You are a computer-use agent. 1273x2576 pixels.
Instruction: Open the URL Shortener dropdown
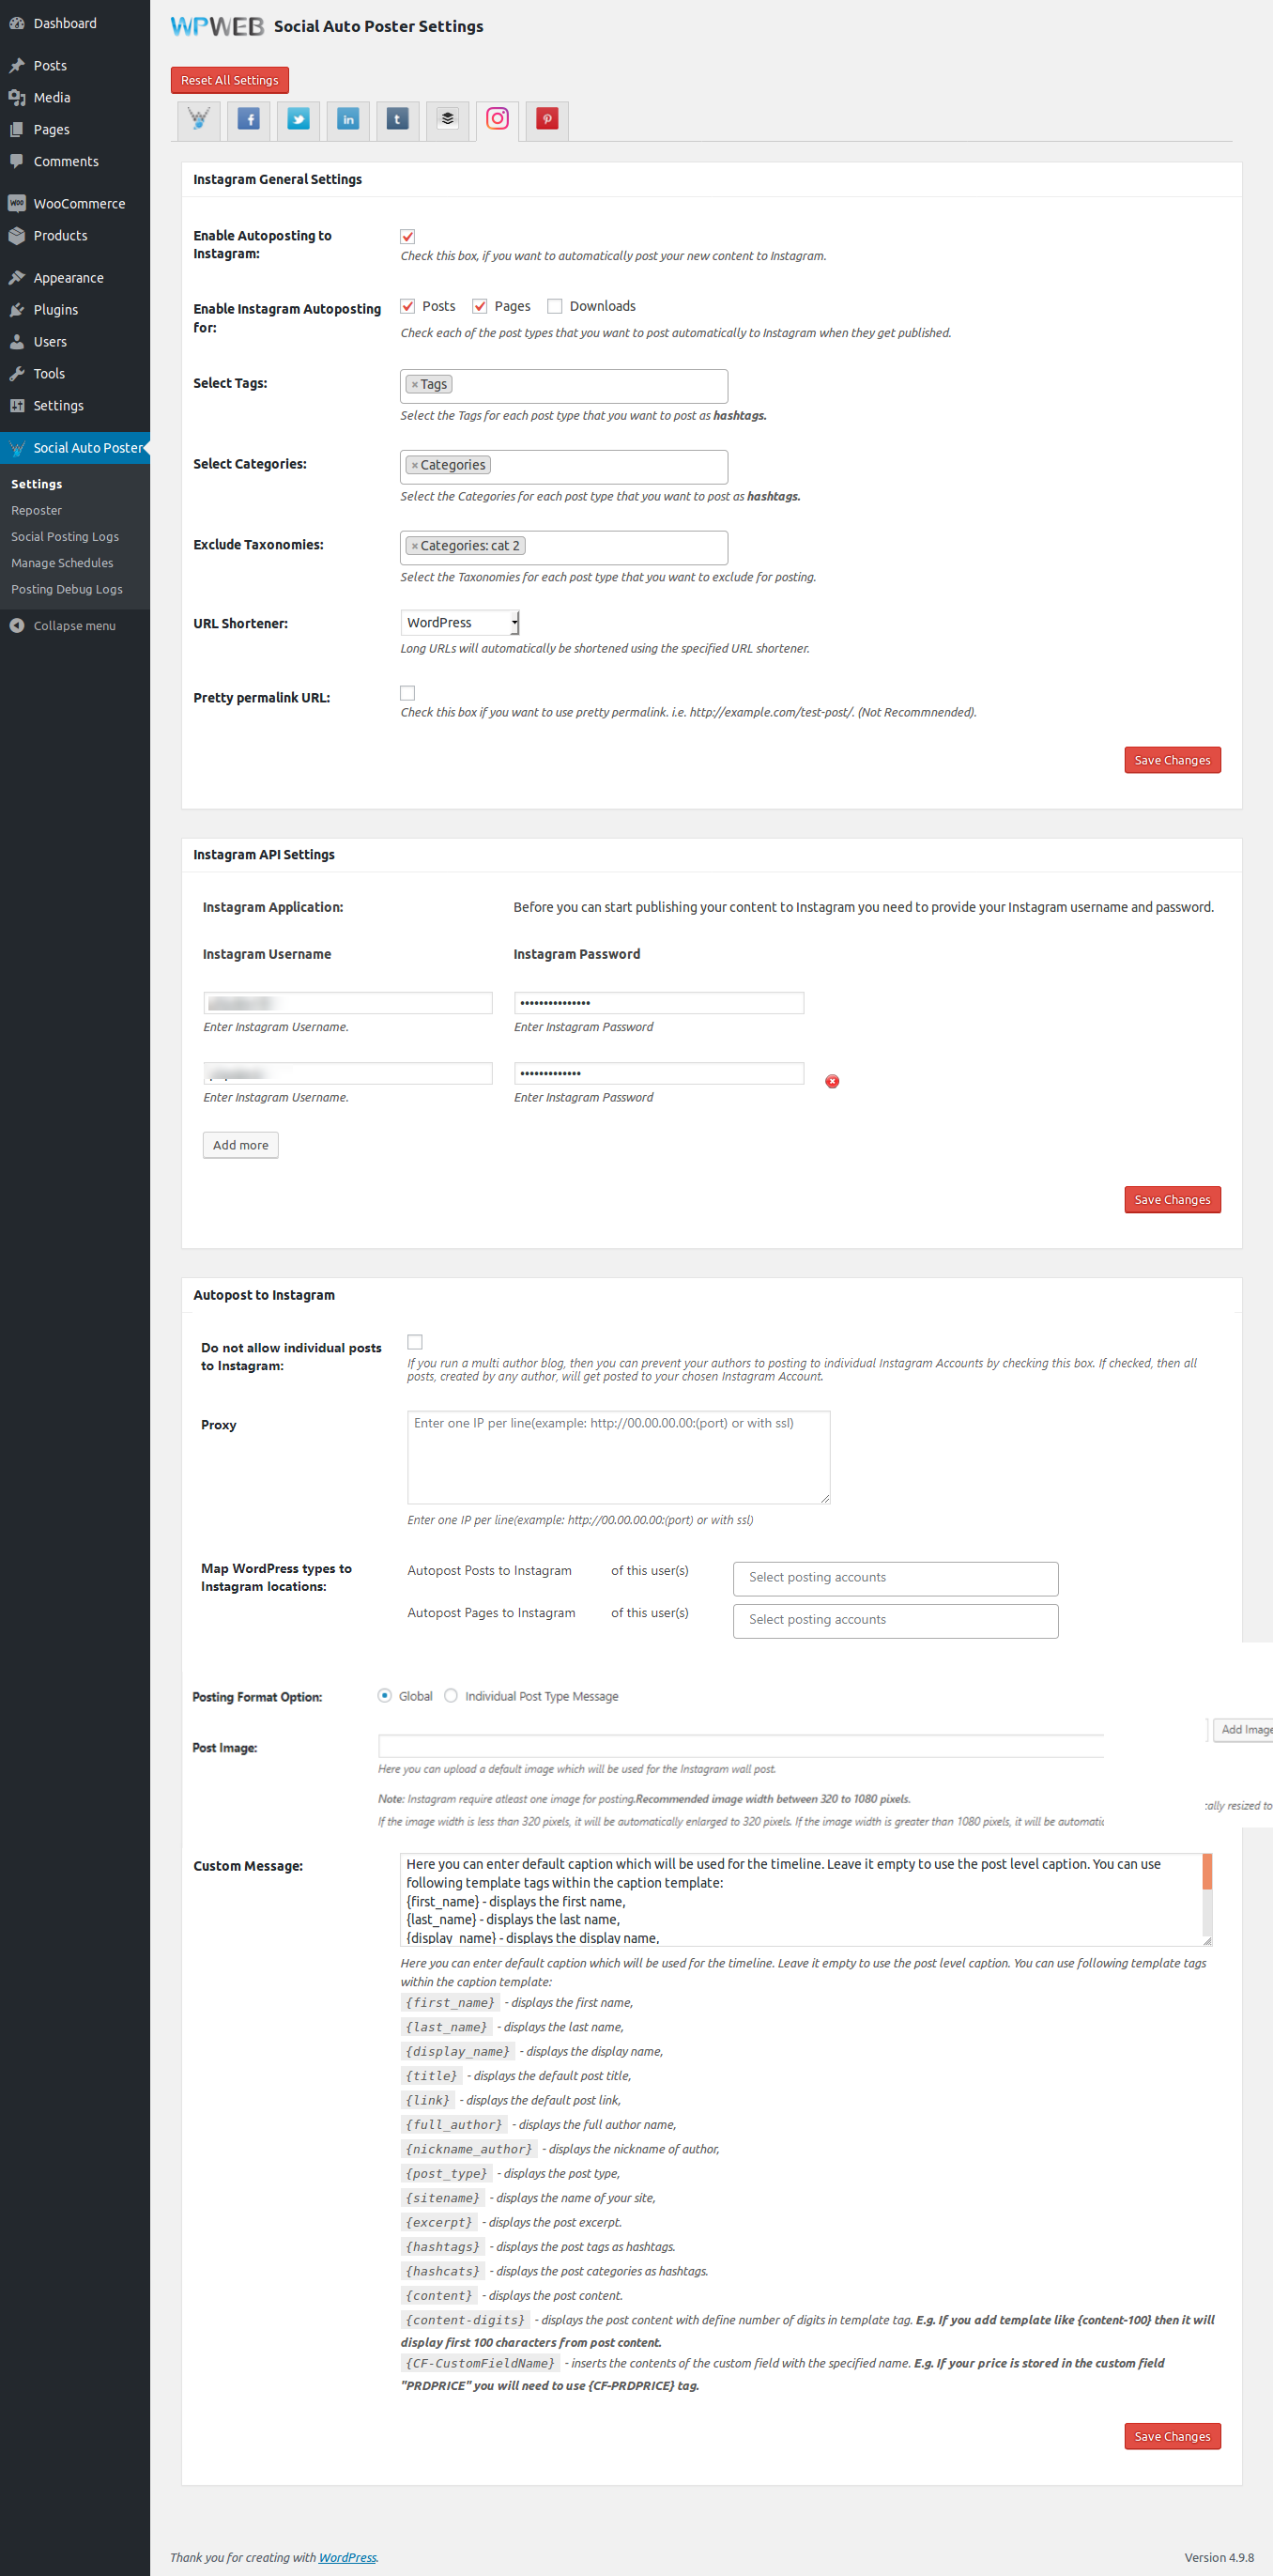460,623
